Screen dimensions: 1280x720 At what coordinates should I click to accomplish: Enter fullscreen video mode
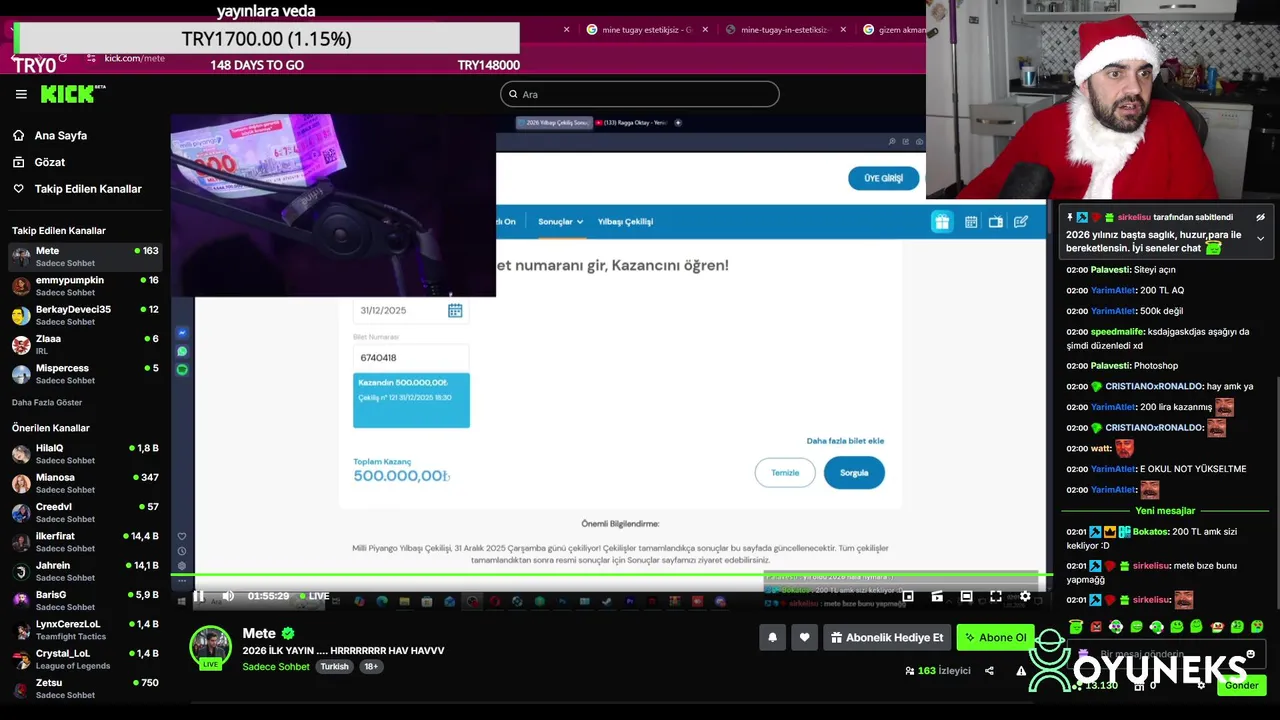996,596
